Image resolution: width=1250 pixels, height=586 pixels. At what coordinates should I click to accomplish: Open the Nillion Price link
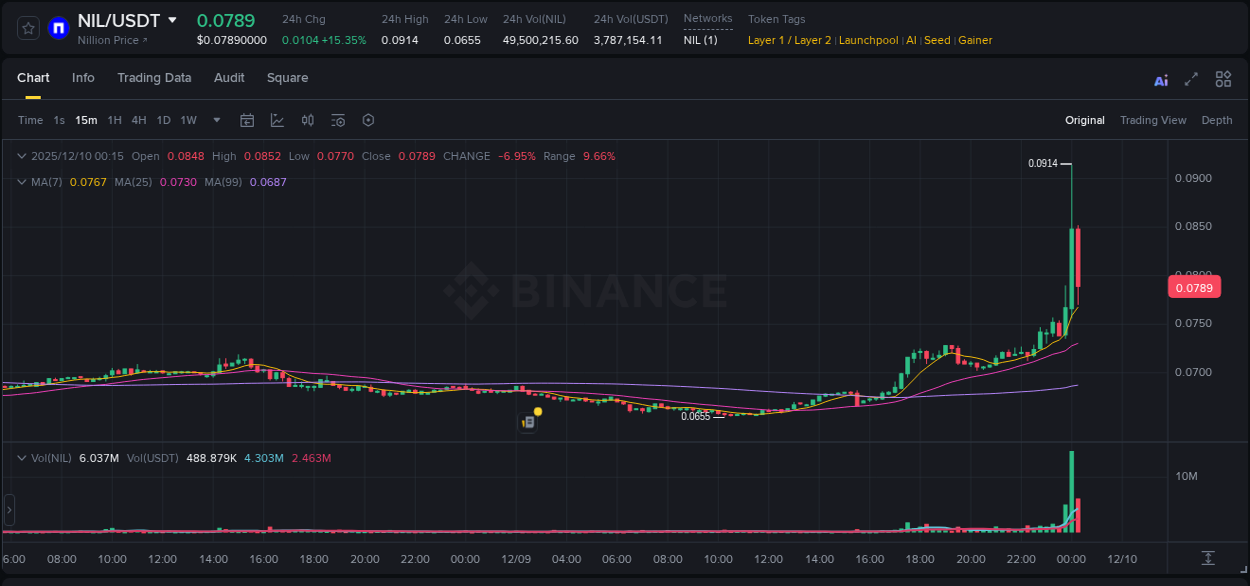(x=110, y=41)
